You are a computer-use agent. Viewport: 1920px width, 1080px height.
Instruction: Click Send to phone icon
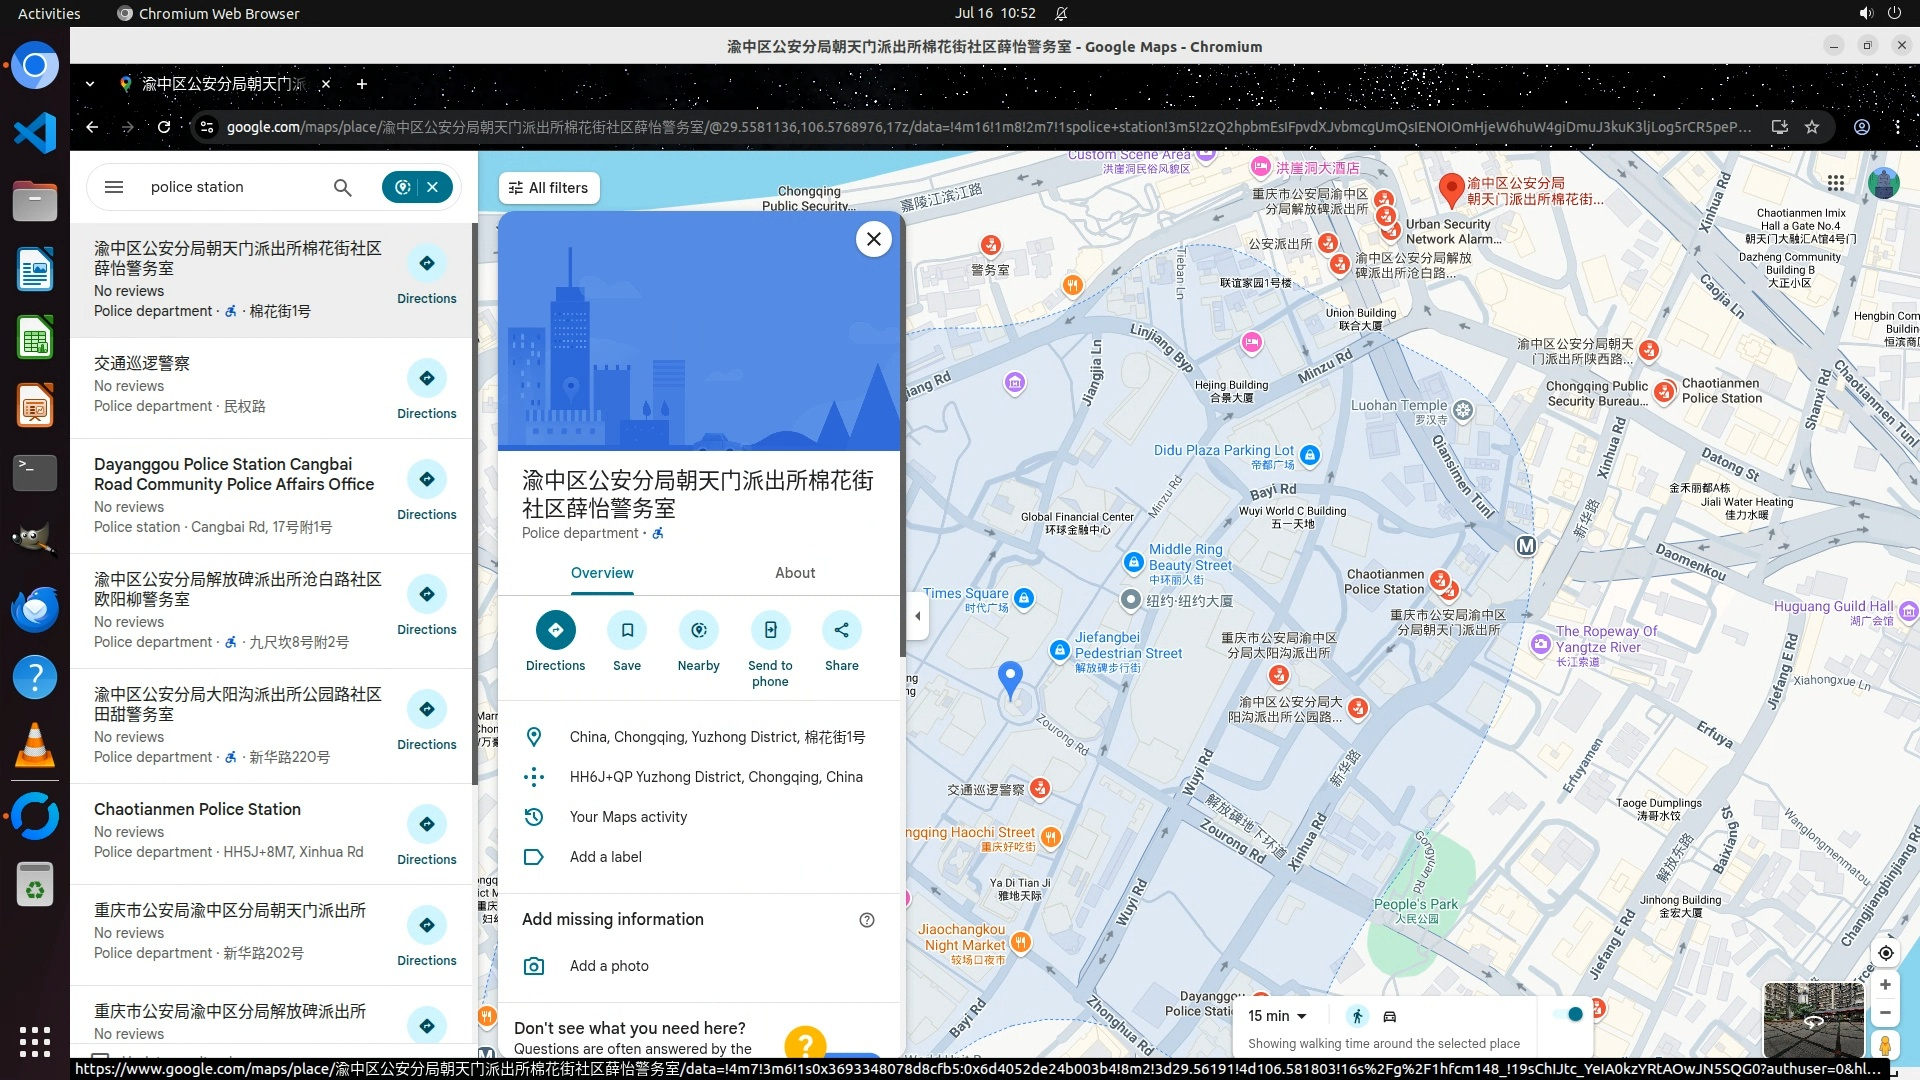[x=770, y=630]
